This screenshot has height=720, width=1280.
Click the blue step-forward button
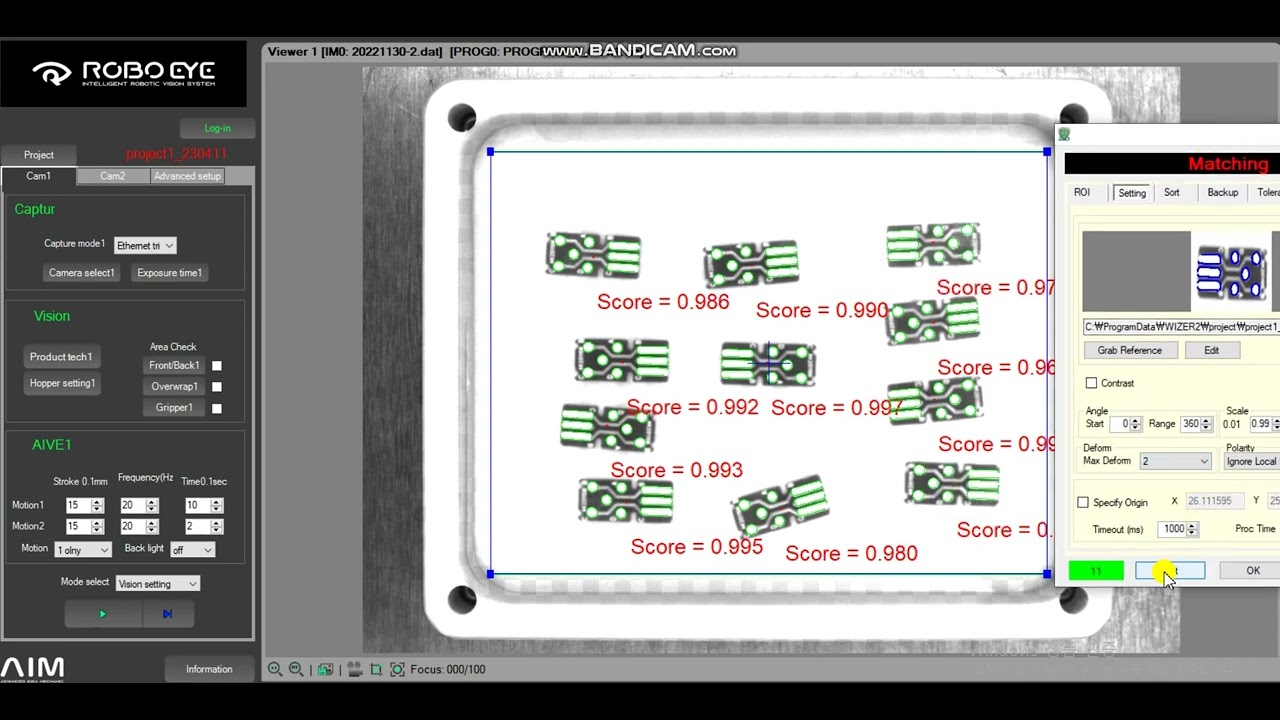(167, 614)
